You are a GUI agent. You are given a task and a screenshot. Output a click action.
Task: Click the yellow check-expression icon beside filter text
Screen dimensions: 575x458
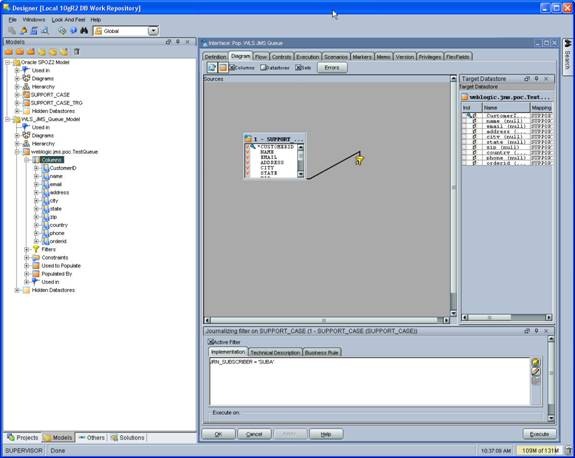pos(535,362)
